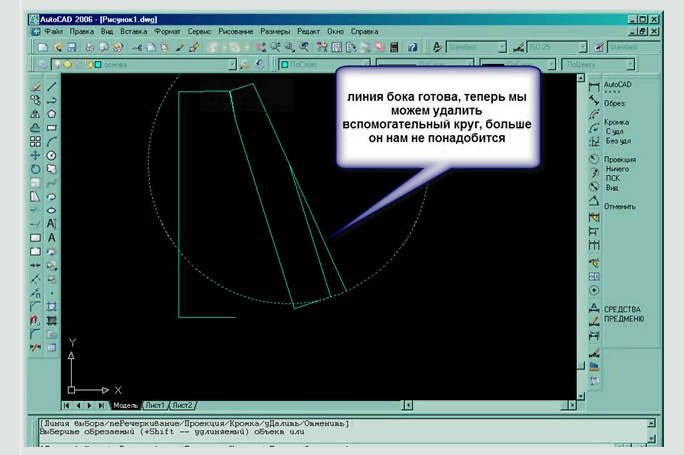
Task: Switch to the 'Лист1' layout tab
Action: tap(155, 405)
